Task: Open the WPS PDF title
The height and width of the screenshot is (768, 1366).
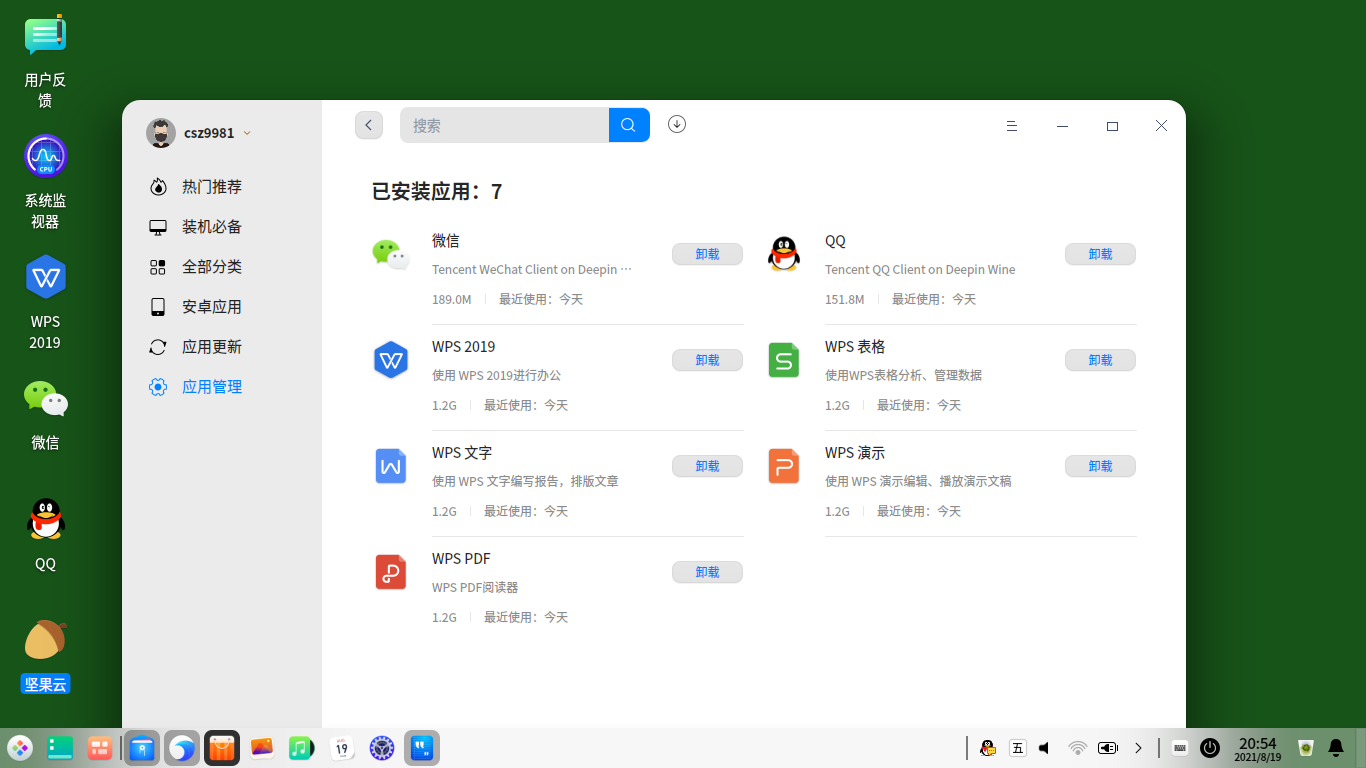Action: pos(461,559)
